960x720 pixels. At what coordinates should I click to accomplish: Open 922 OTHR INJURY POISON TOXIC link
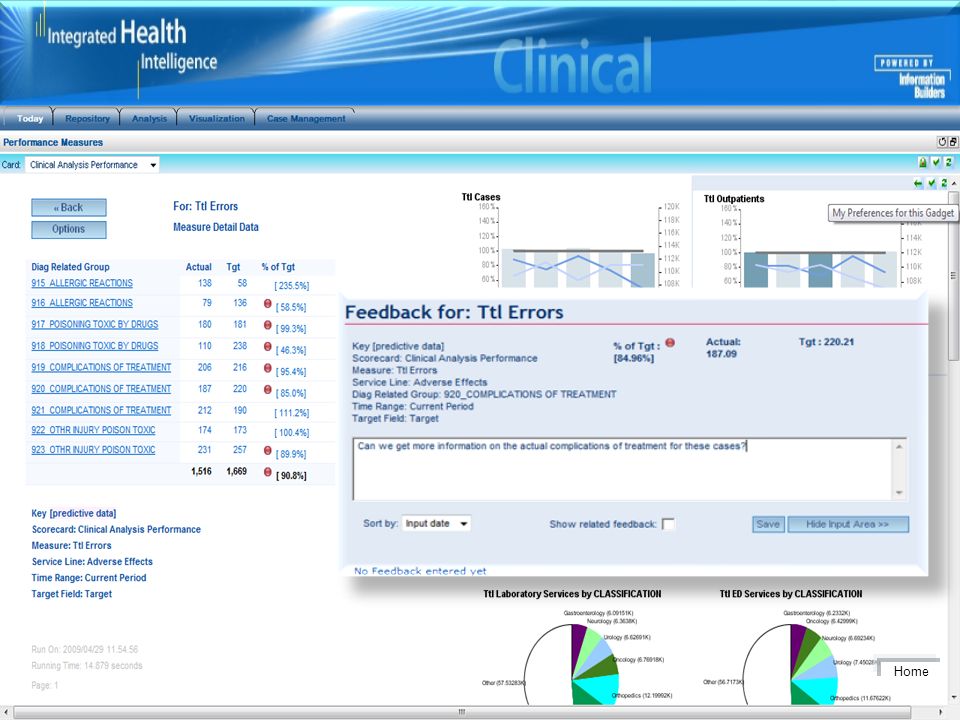click(93, 430)
